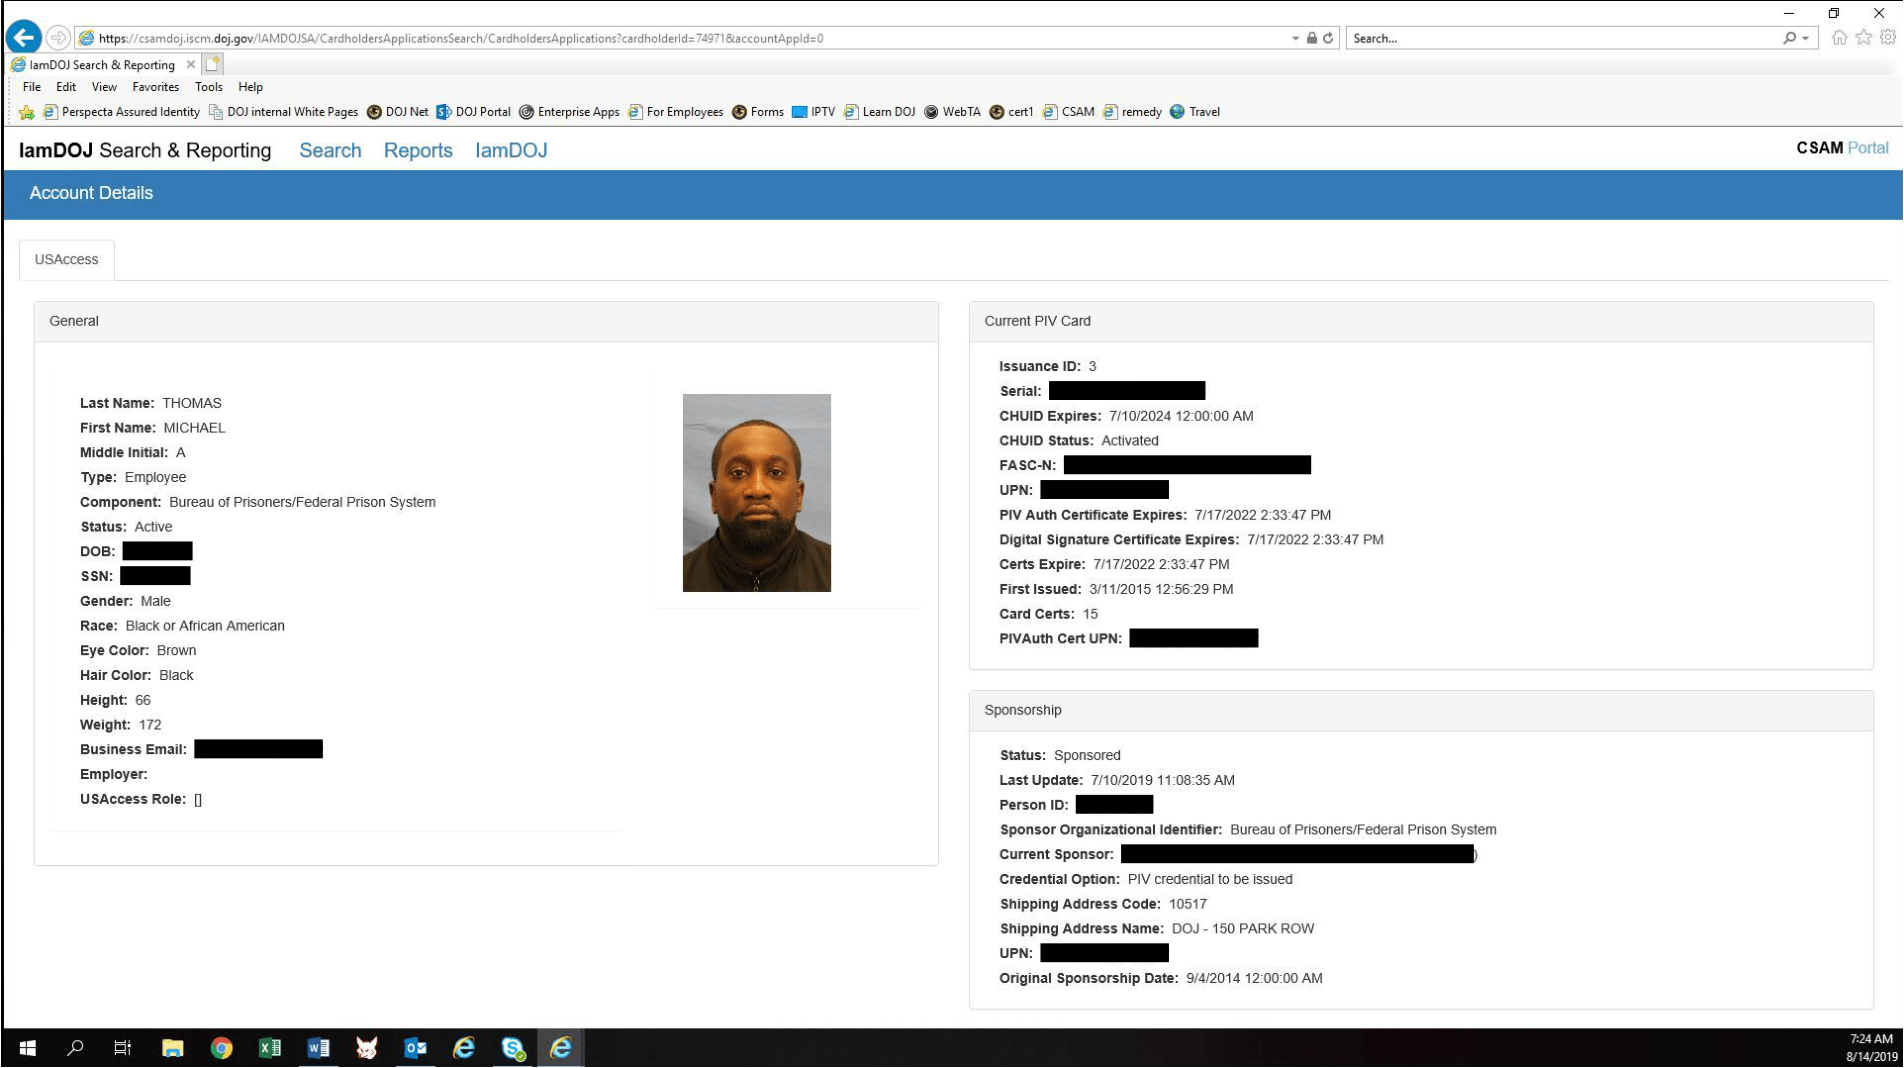The image size is (1904, 1068).
Task: Click the security lock icon in address bar
Action: 1312,38
